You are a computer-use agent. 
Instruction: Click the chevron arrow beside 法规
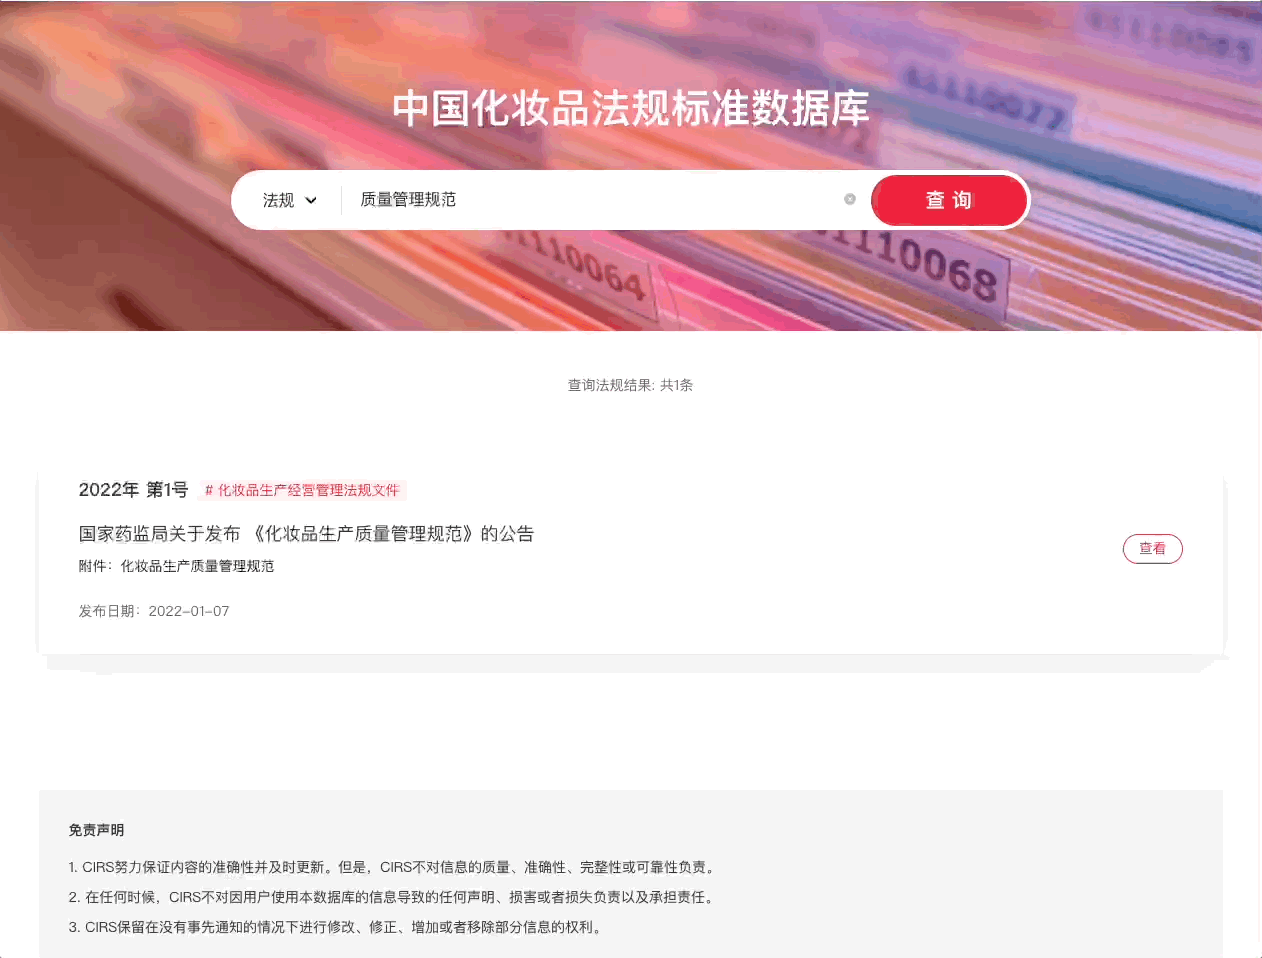tap(311, 200)
